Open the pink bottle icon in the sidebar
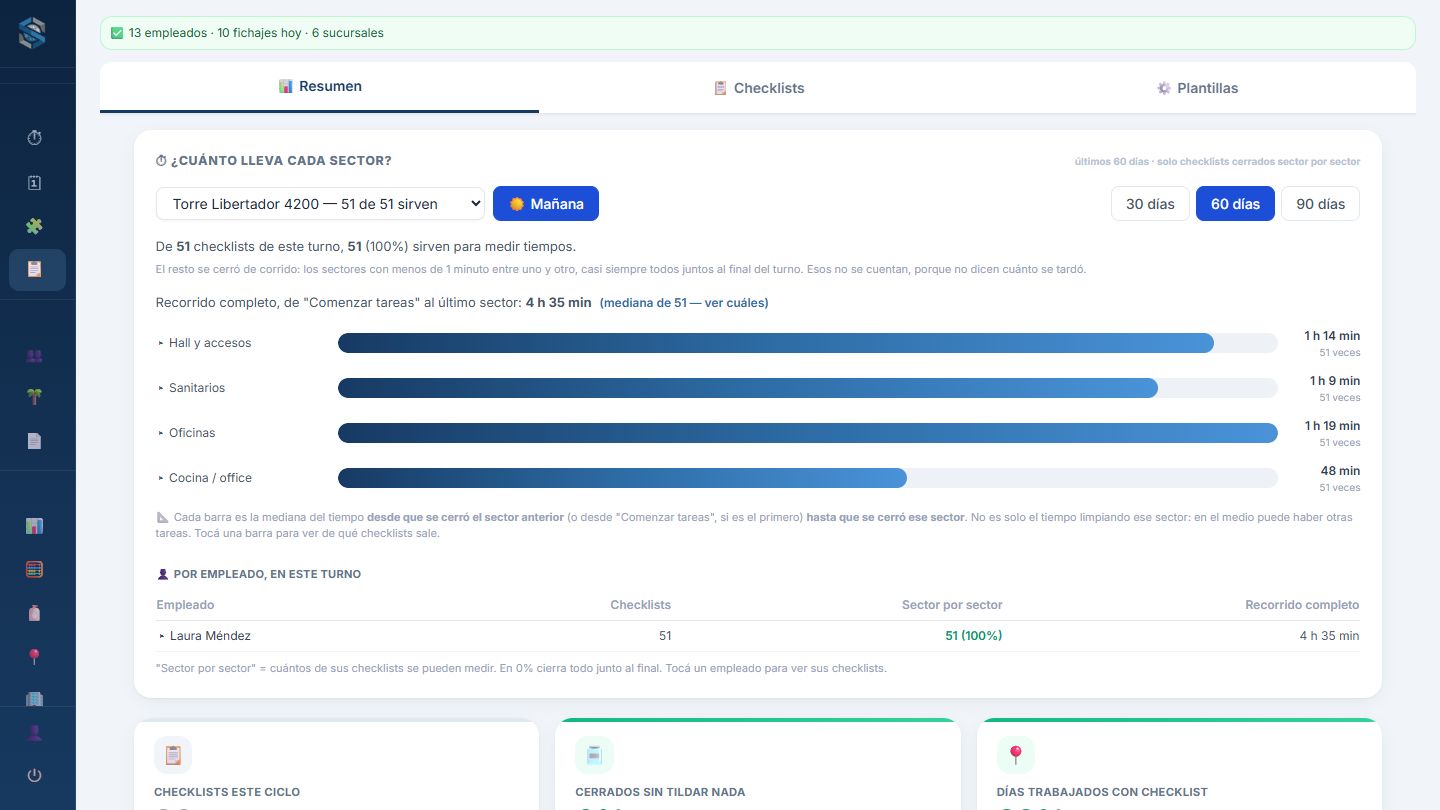 pos(35,613)
